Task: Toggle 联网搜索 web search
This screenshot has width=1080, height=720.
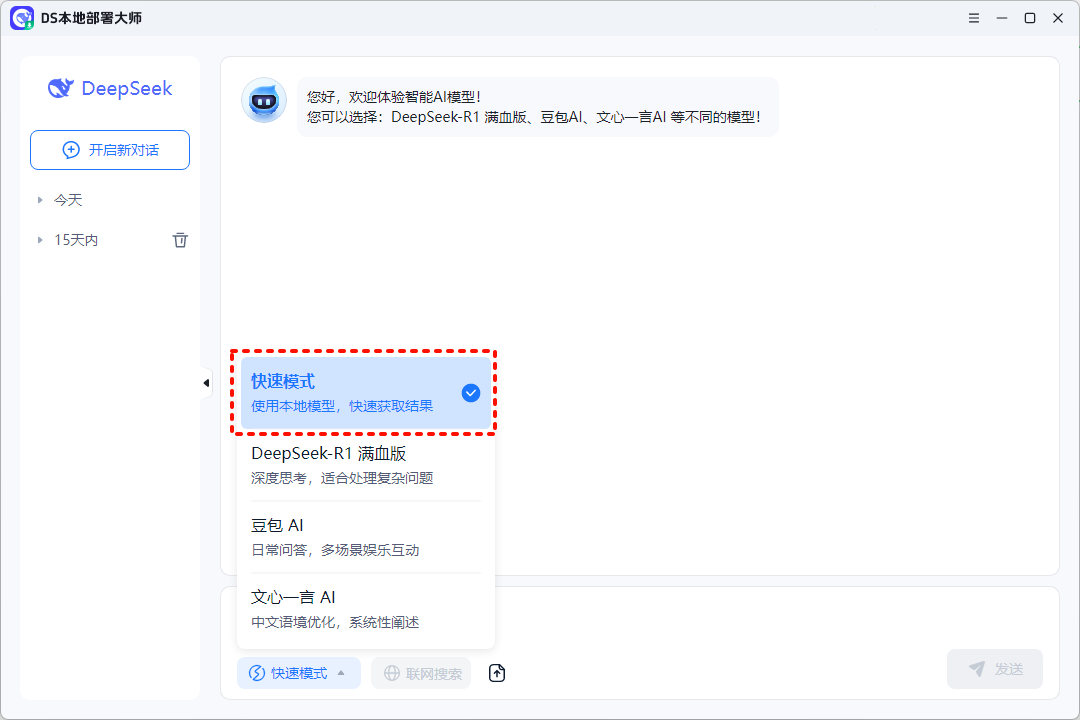Action: 421,672
